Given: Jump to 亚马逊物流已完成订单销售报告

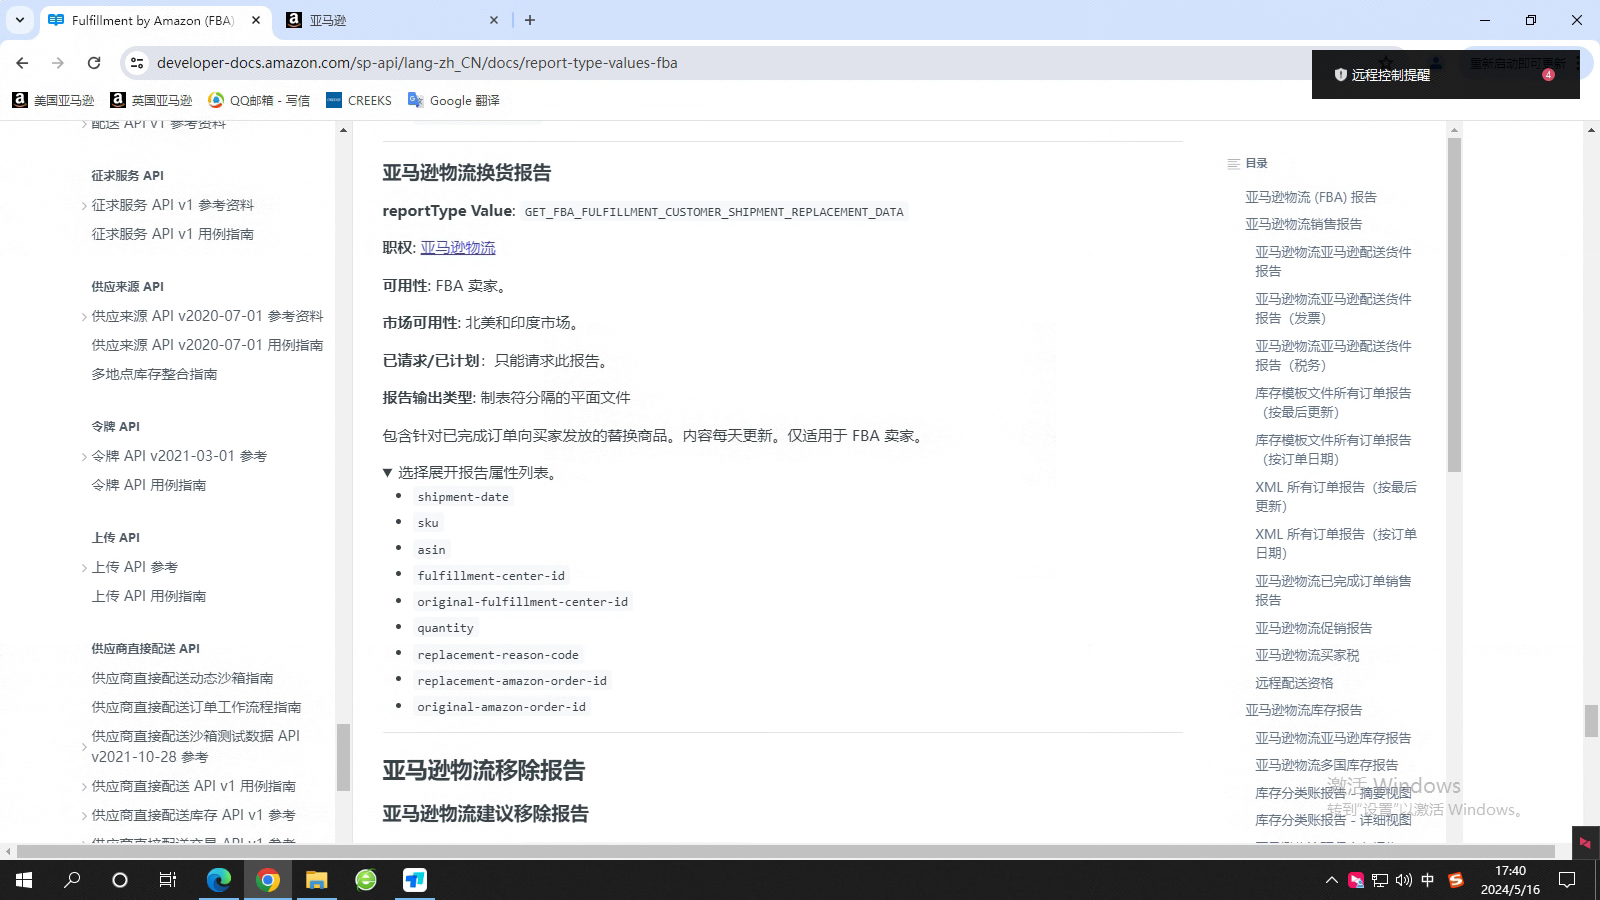Looking at the screenshot, I should click(x=1333, y=590).
